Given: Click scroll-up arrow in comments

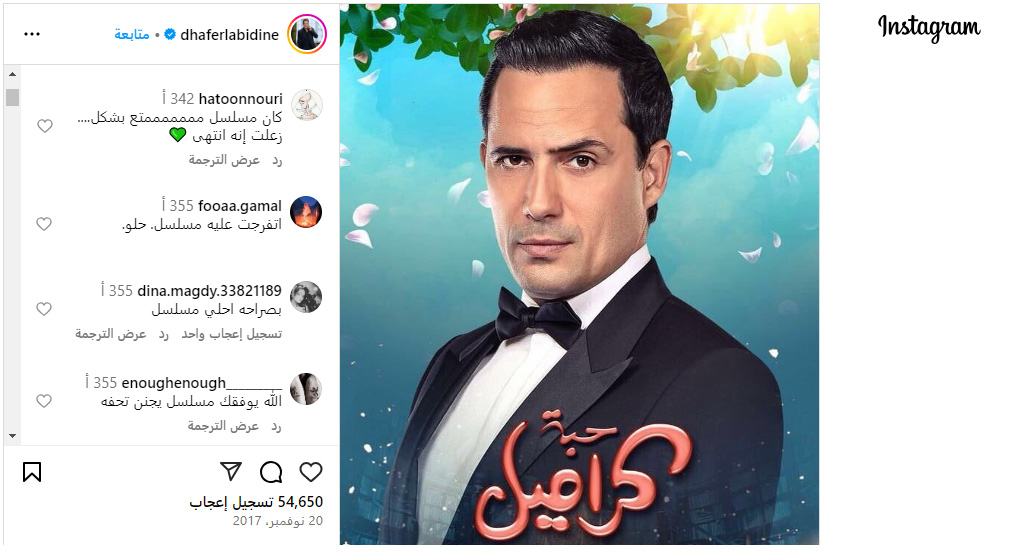Looking at the screenshot, I should 12,74.
